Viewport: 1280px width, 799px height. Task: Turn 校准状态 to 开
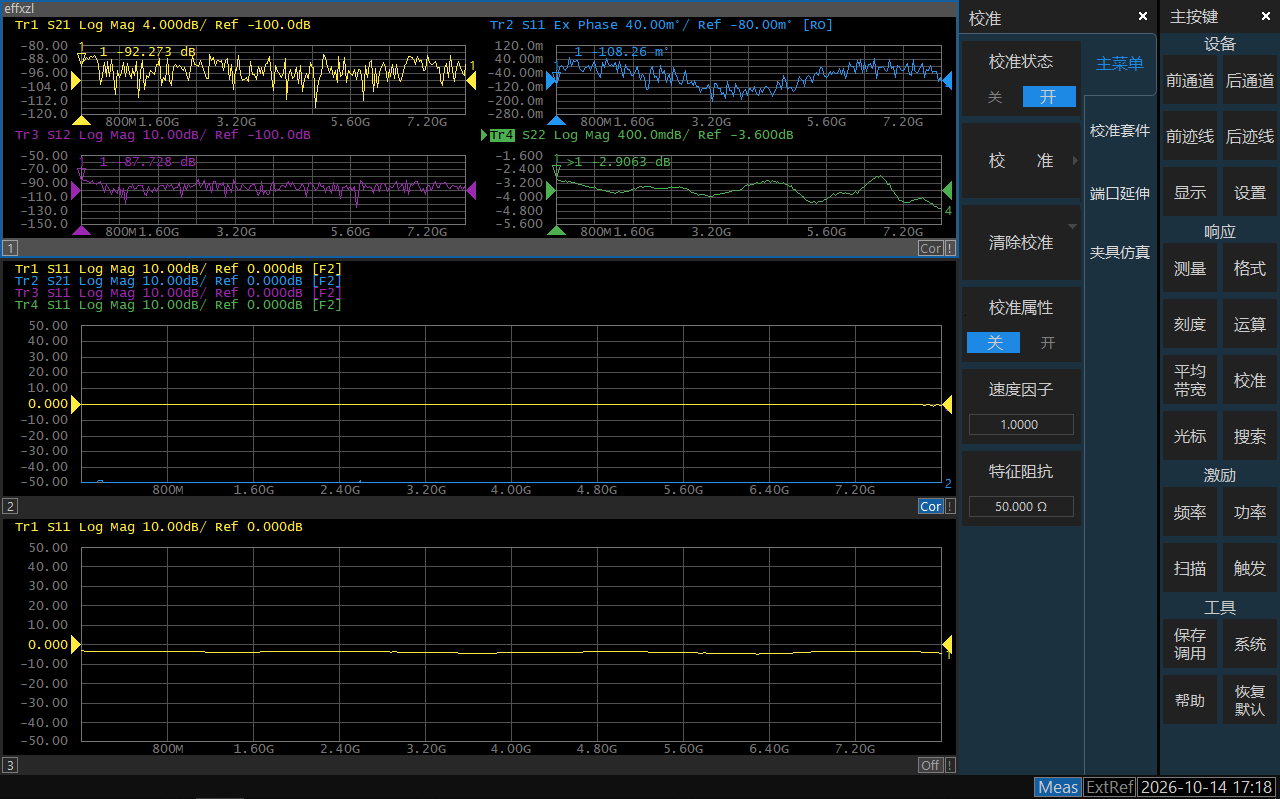pos(1048,97)
